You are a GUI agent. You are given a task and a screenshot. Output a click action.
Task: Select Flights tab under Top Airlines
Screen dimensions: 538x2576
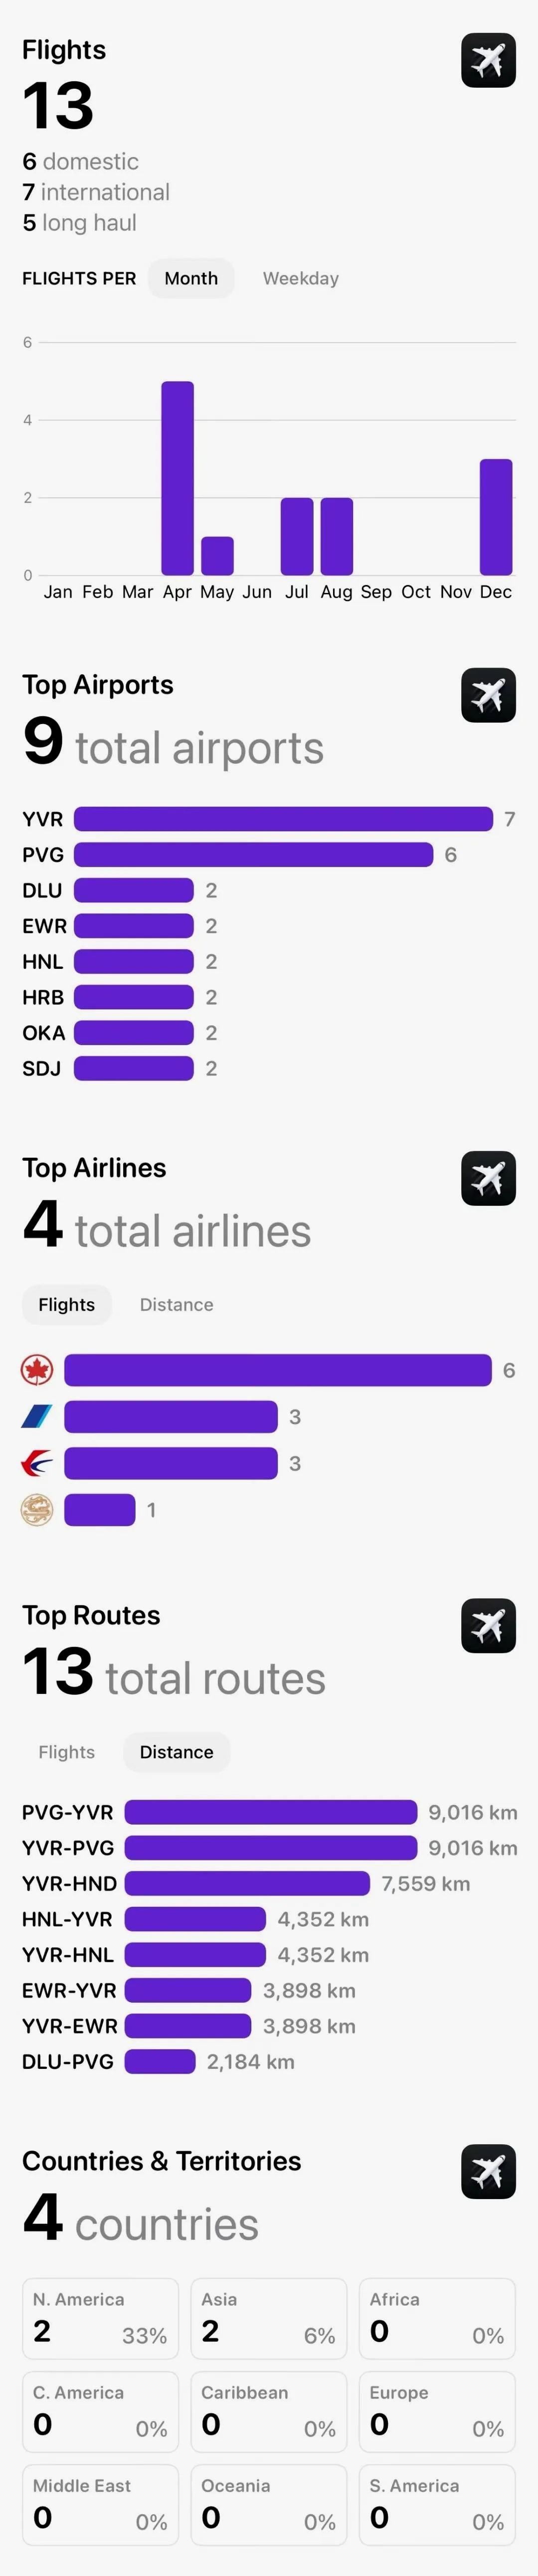(67, 1304)
